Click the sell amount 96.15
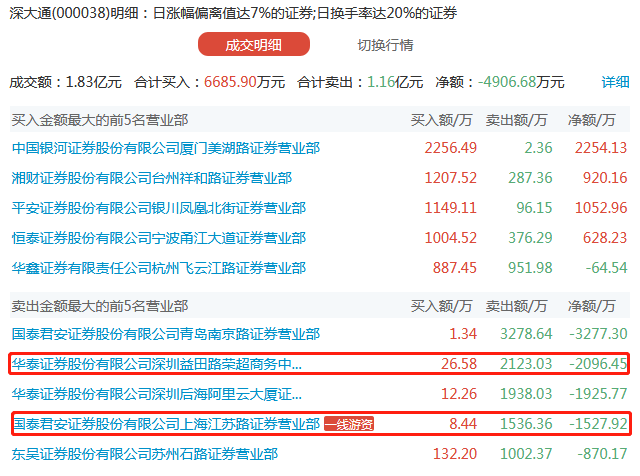The height and width of the screenshot is (476, 640). coord(534,208)
